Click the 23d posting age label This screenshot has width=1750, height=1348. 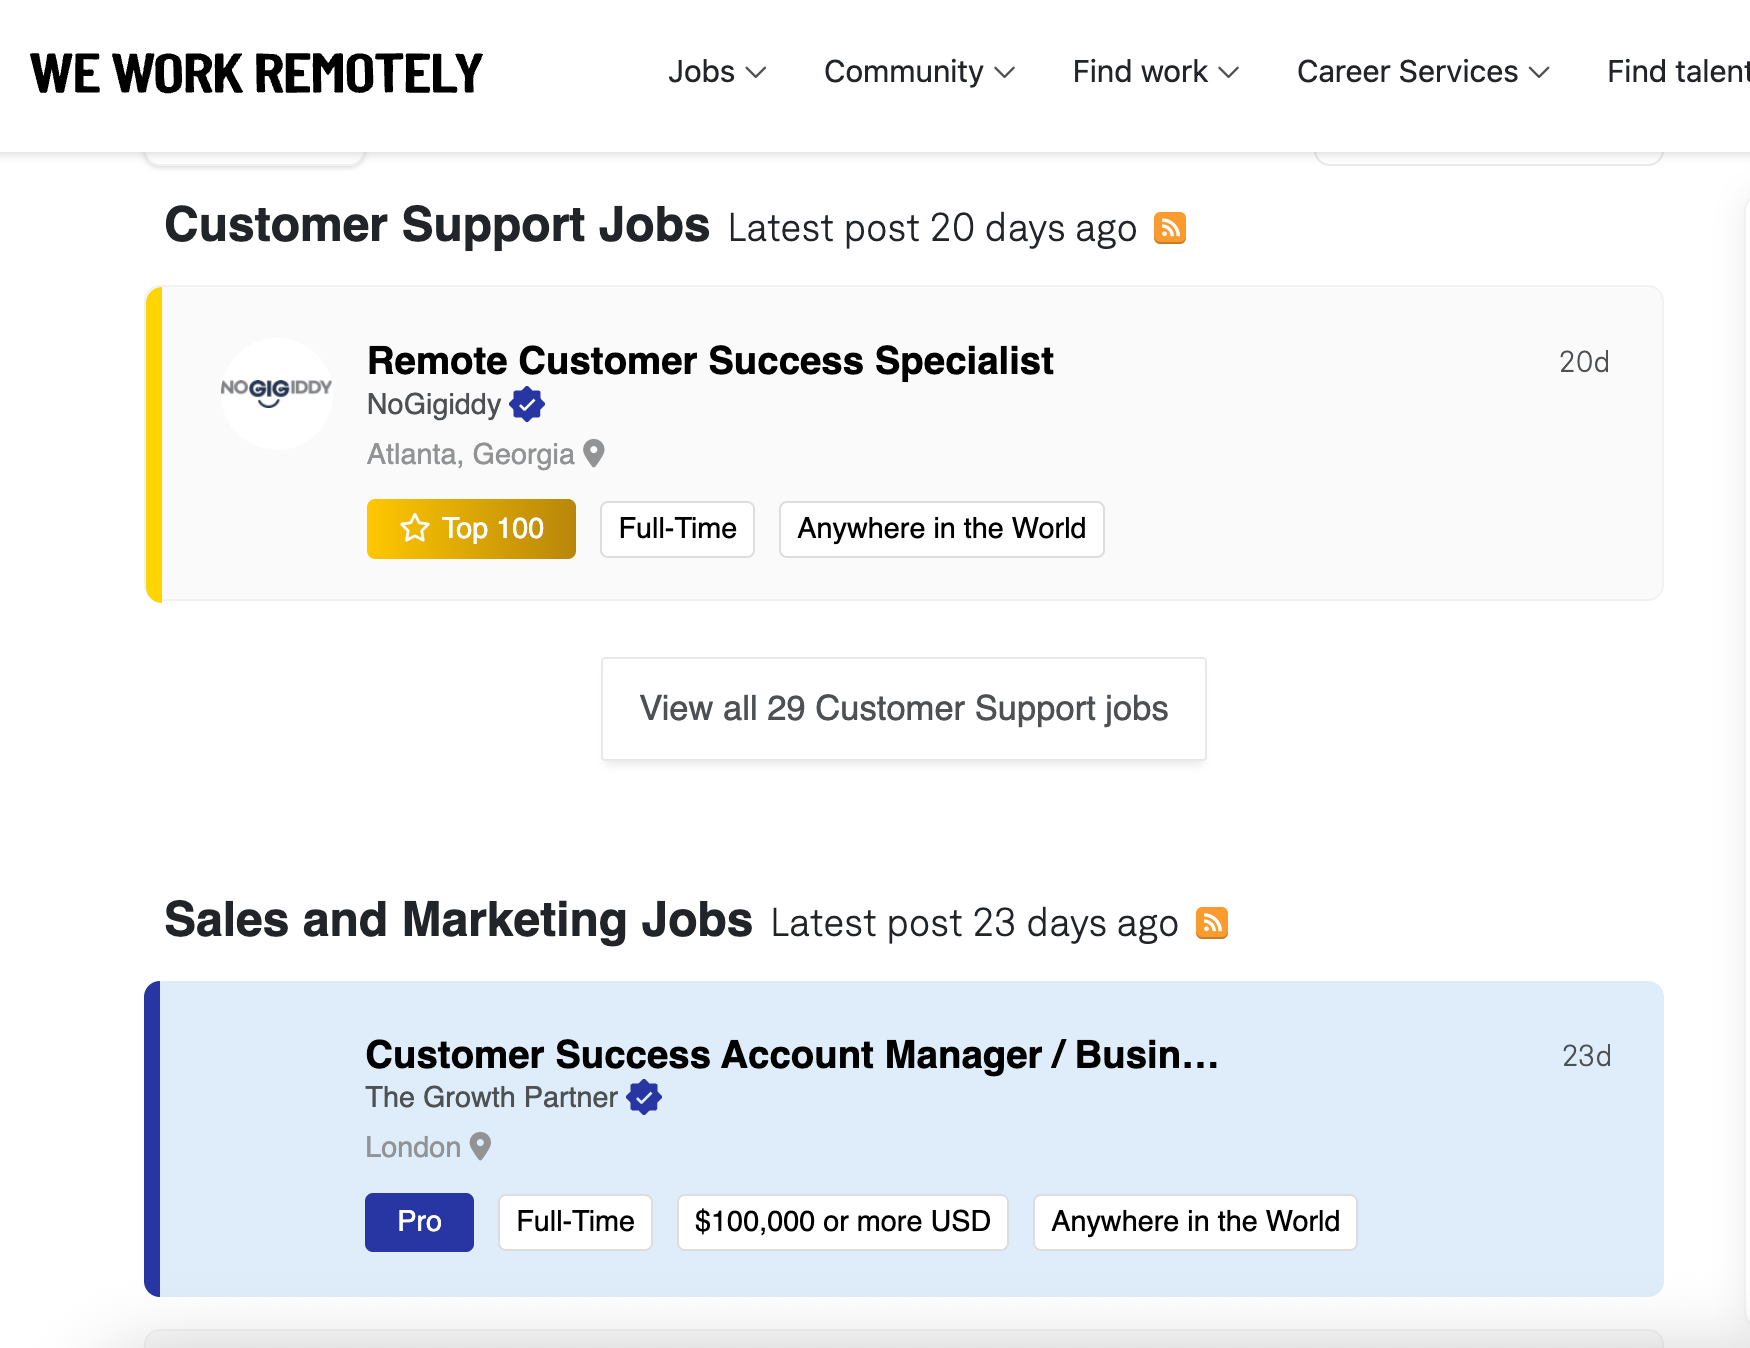tap(1586, 1056)
